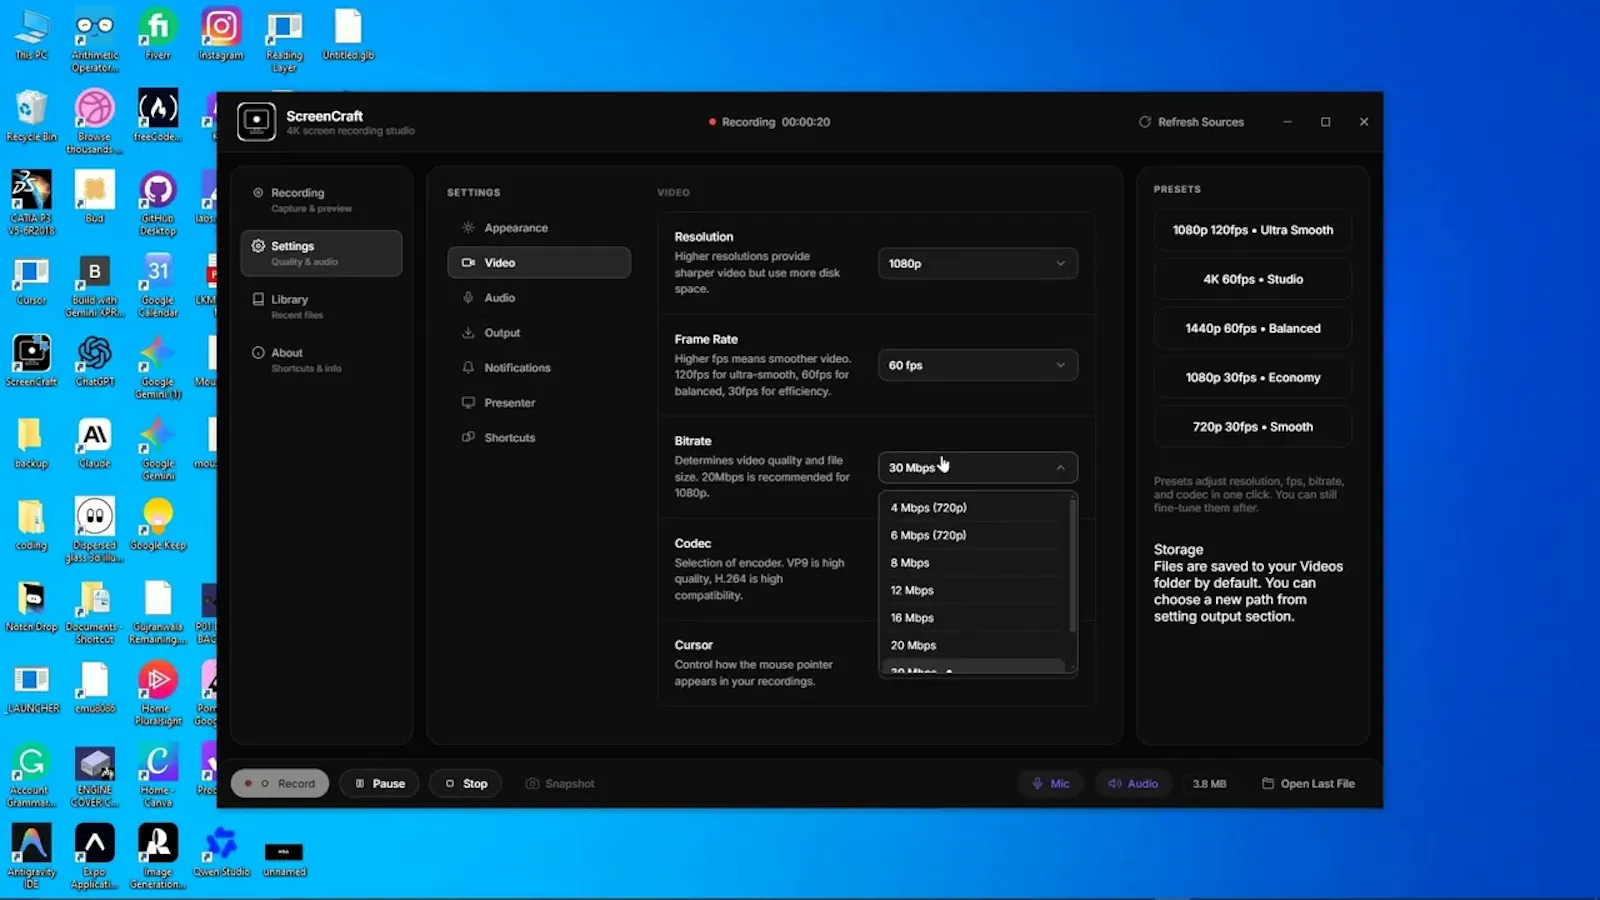Click the bitrate dropdown list scrollbar
Screen dimensions: 1600x900
coord(1073,566)
